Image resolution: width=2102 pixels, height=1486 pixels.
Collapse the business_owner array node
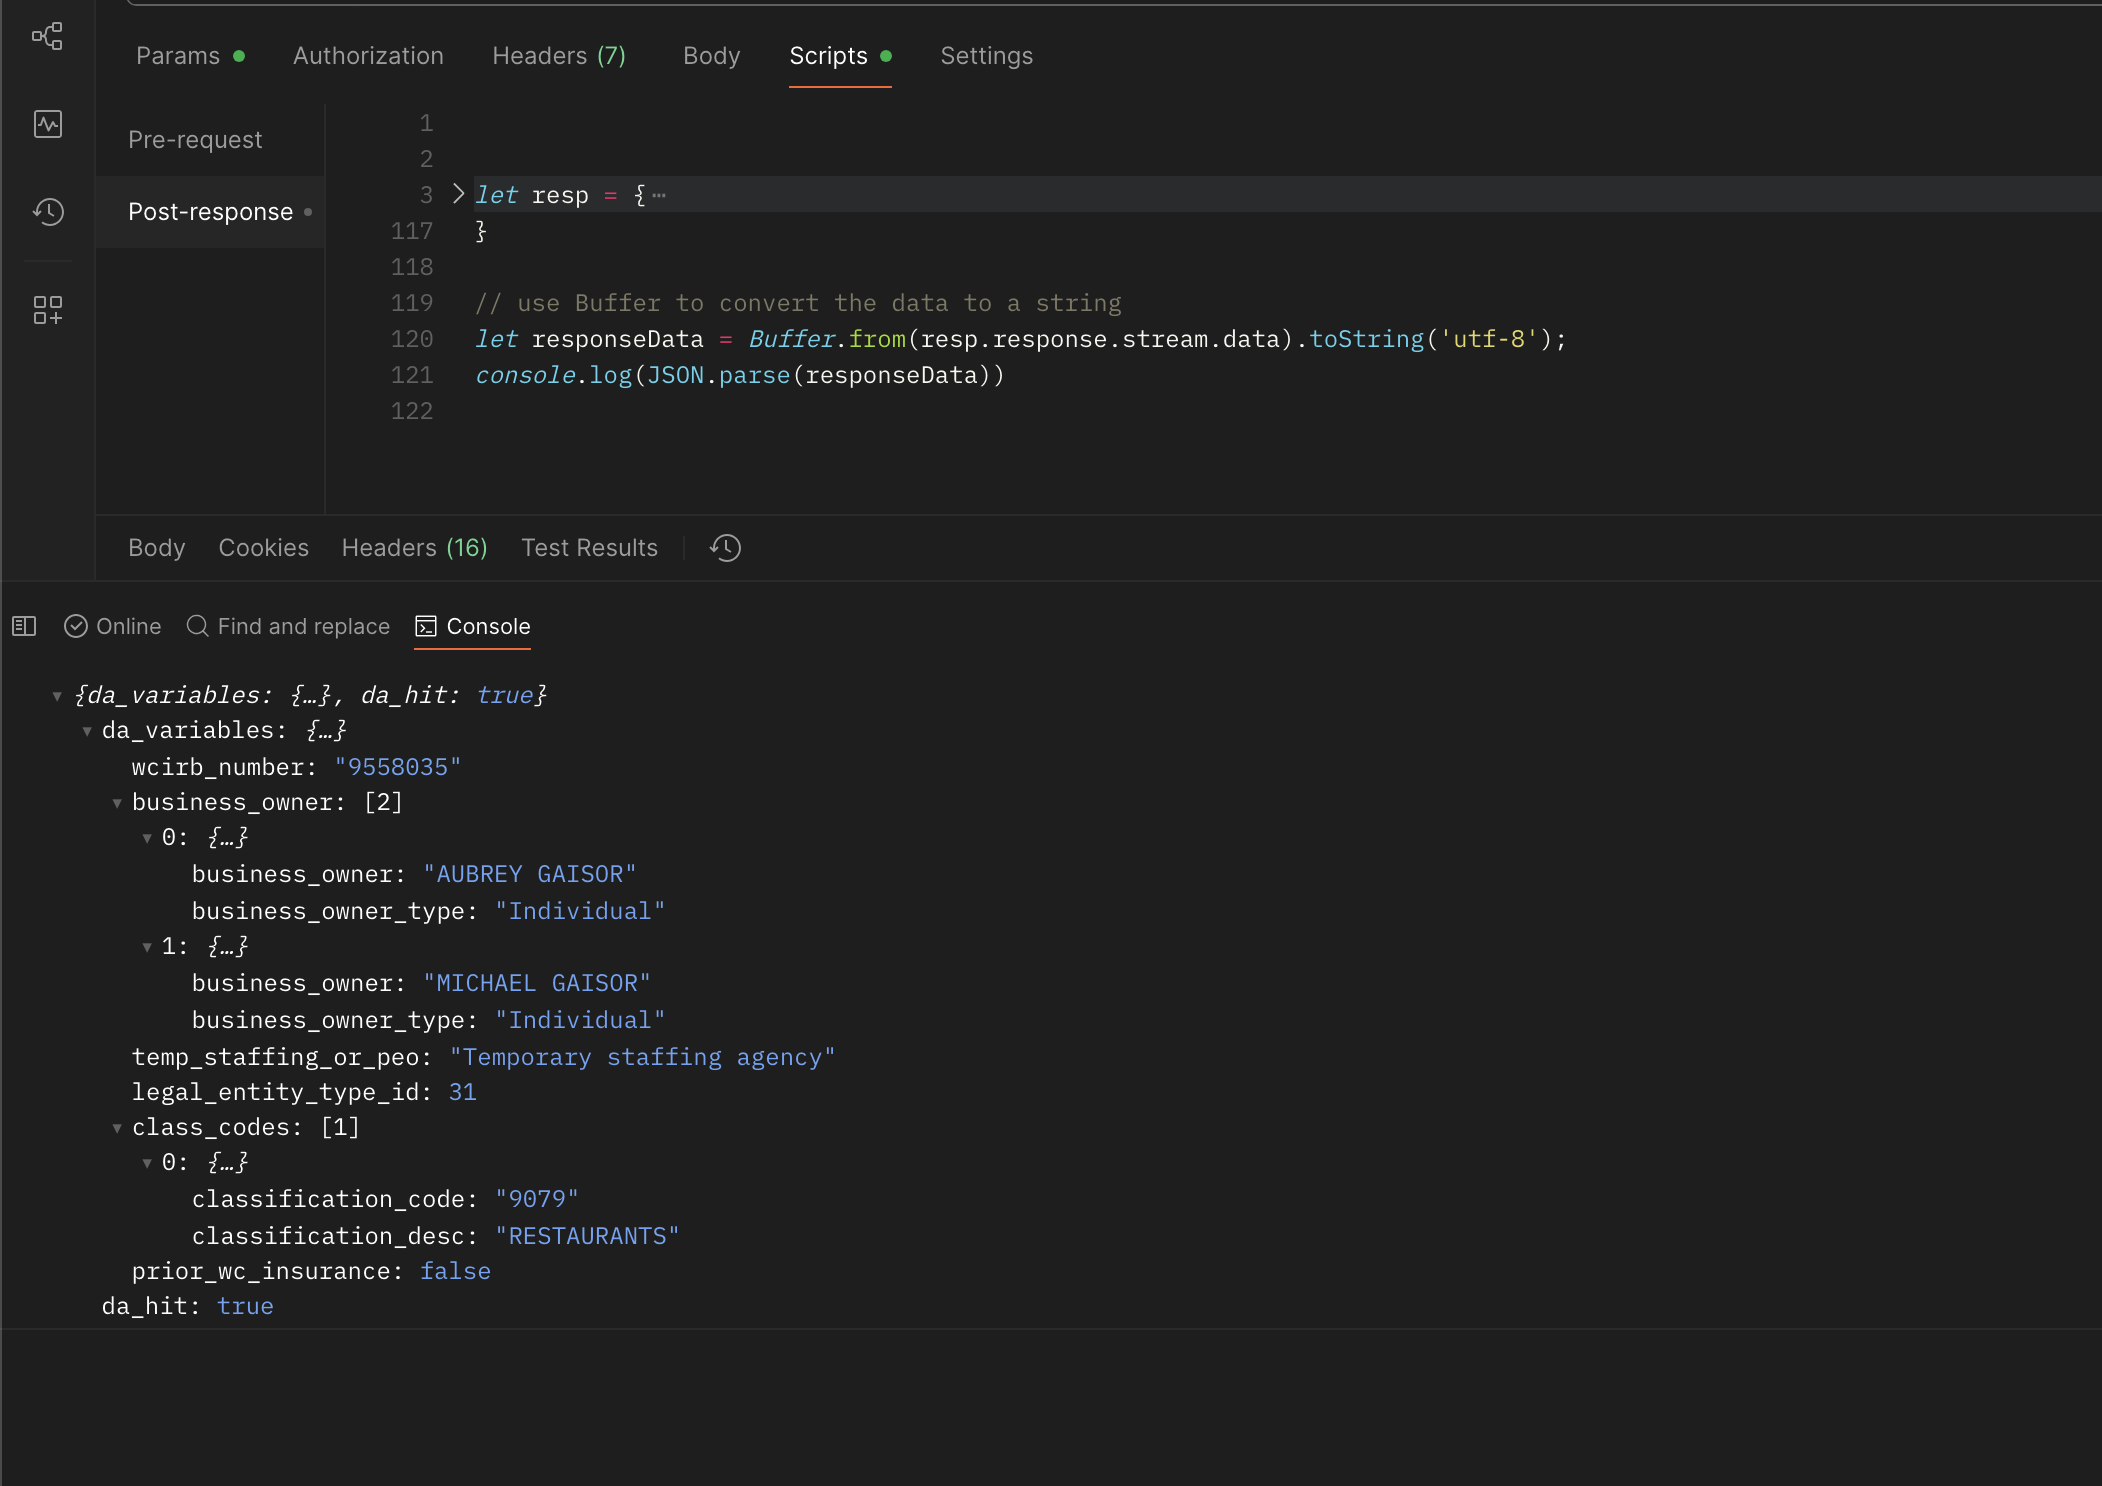(117, 803)
